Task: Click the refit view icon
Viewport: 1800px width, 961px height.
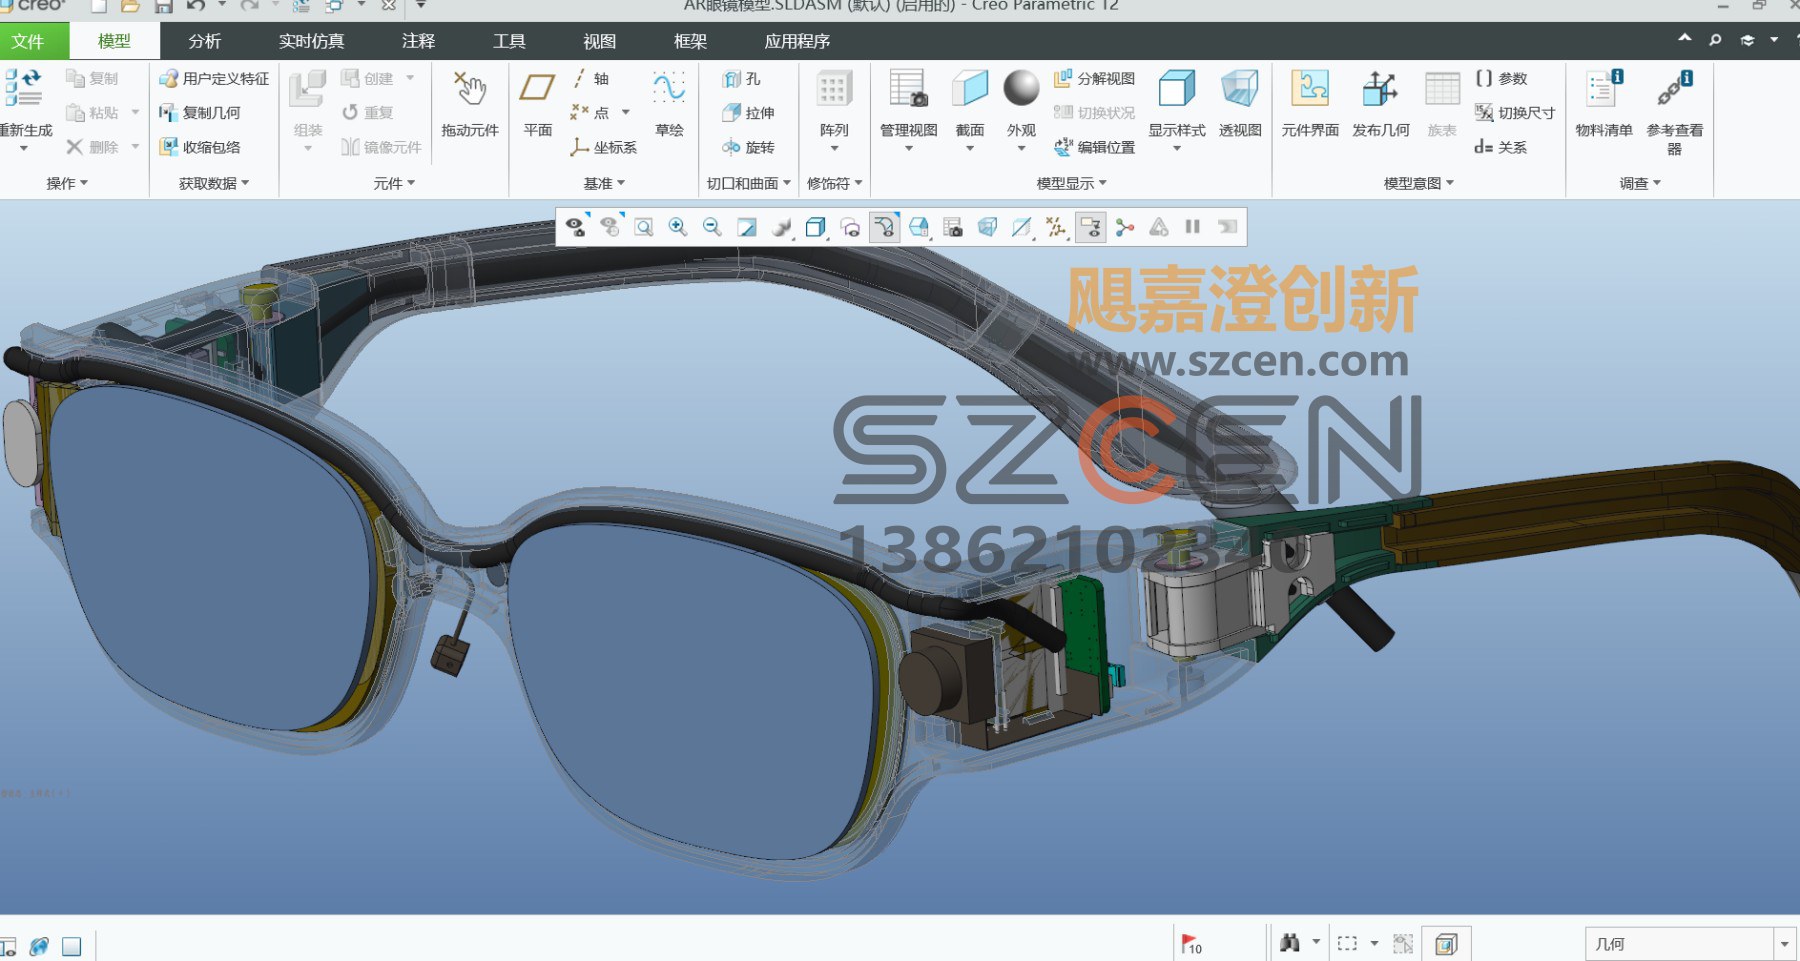Action: click(644, 227)
